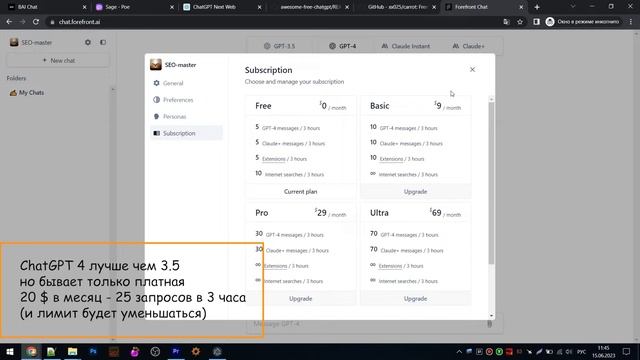This screenshot has height=360, width=640.
Task: Open the Preferences settings section
Action: pyautogui.click(x=187, y=100)
